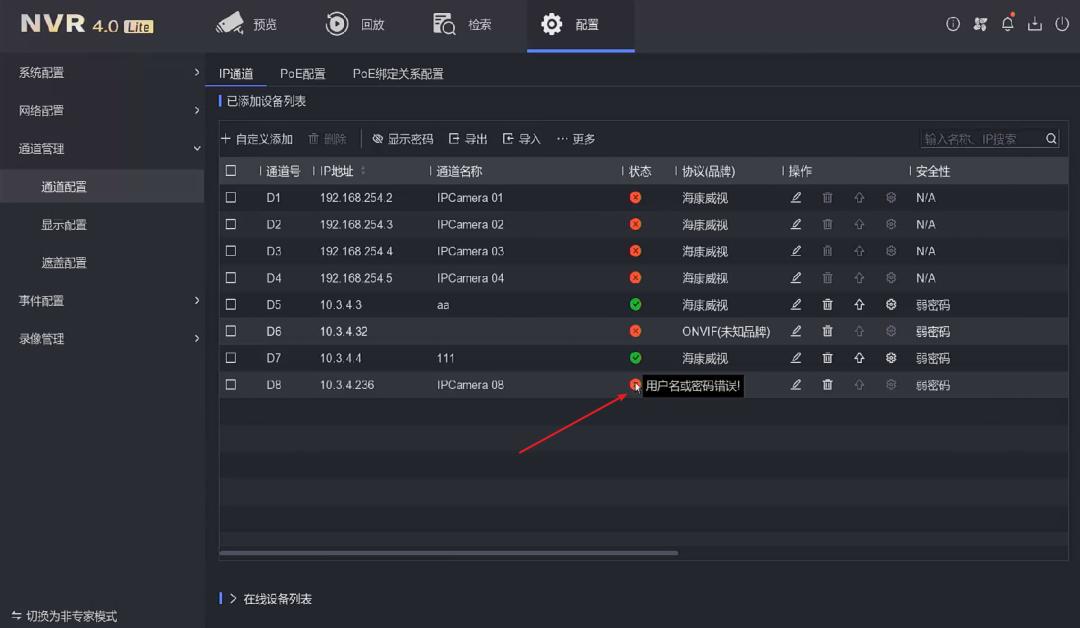Select the checkbox for channel D8
The width and height of the screenshot is (1080, 628).
click(x=231, y=384)
